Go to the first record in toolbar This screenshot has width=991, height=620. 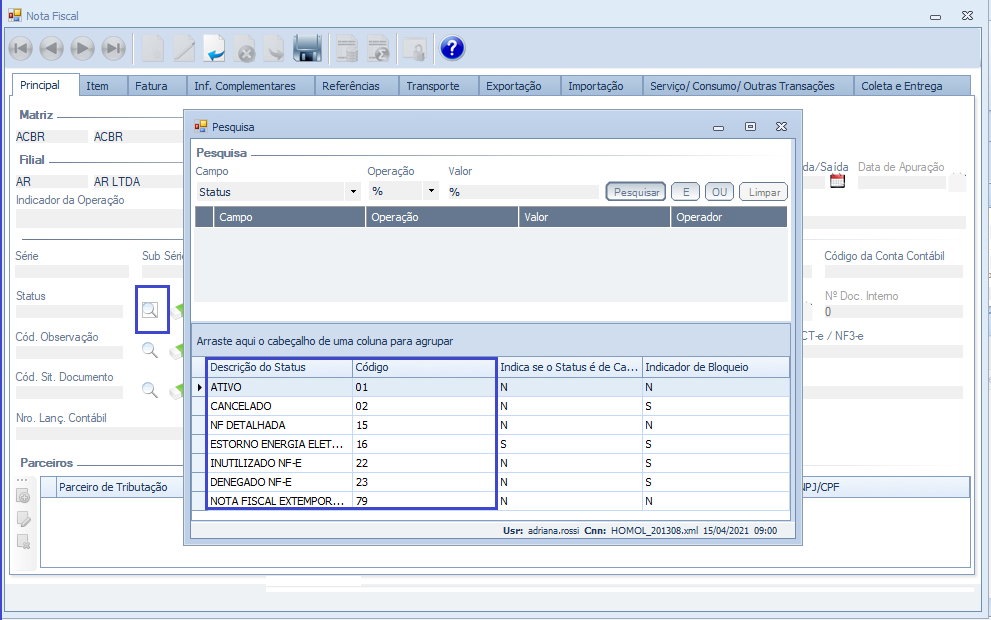(x=21, y=48)
